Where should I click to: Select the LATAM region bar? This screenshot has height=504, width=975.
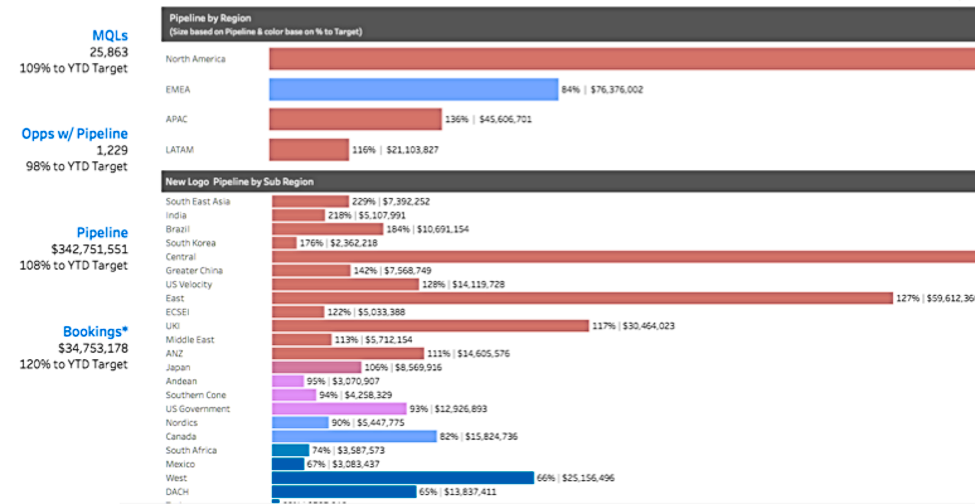[309, 150]
